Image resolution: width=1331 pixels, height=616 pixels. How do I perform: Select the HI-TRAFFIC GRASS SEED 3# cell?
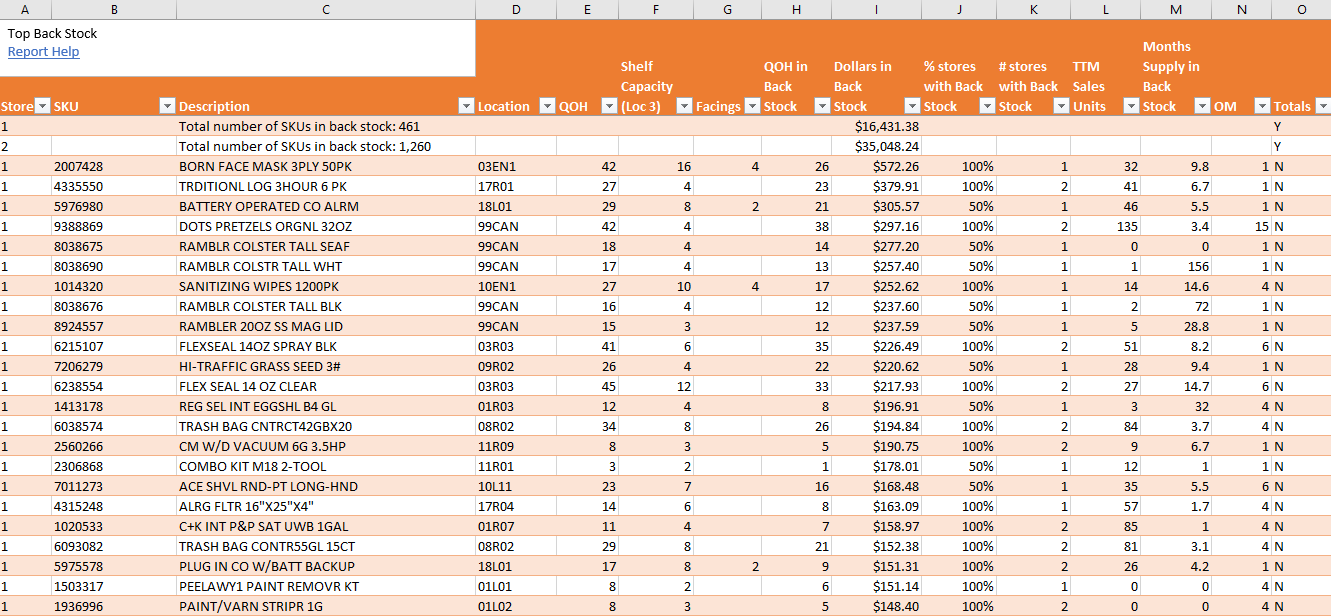[x=326, y=366]
